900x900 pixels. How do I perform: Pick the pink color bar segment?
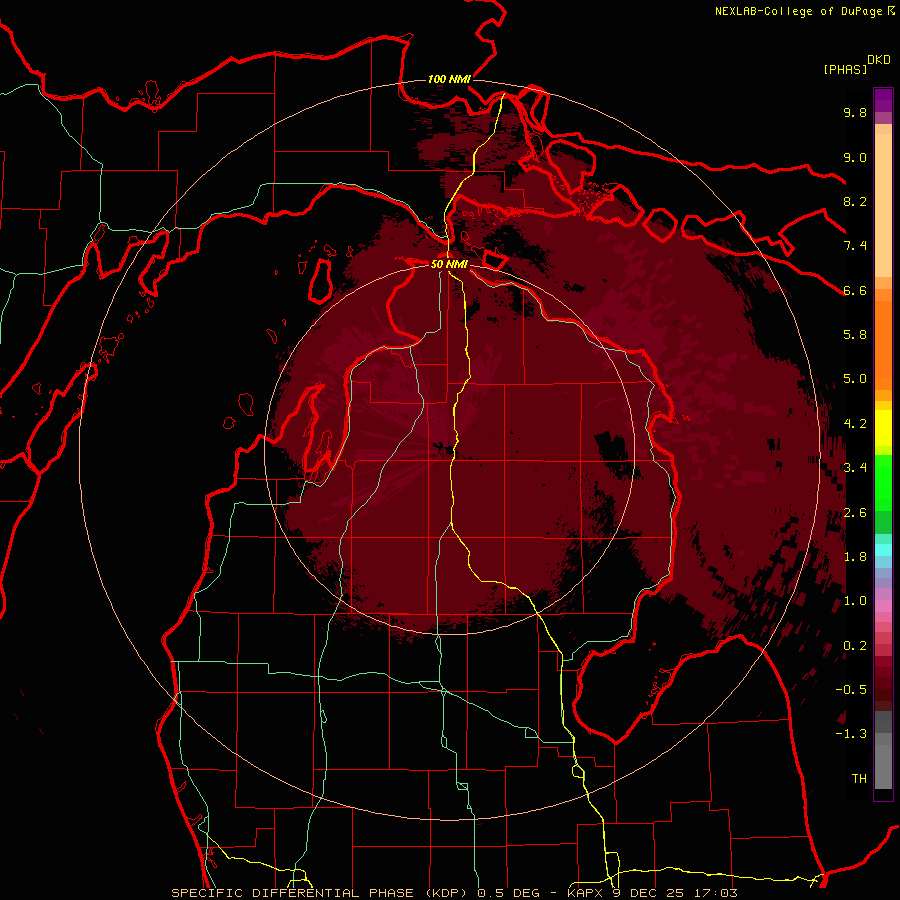click(883, 606)
